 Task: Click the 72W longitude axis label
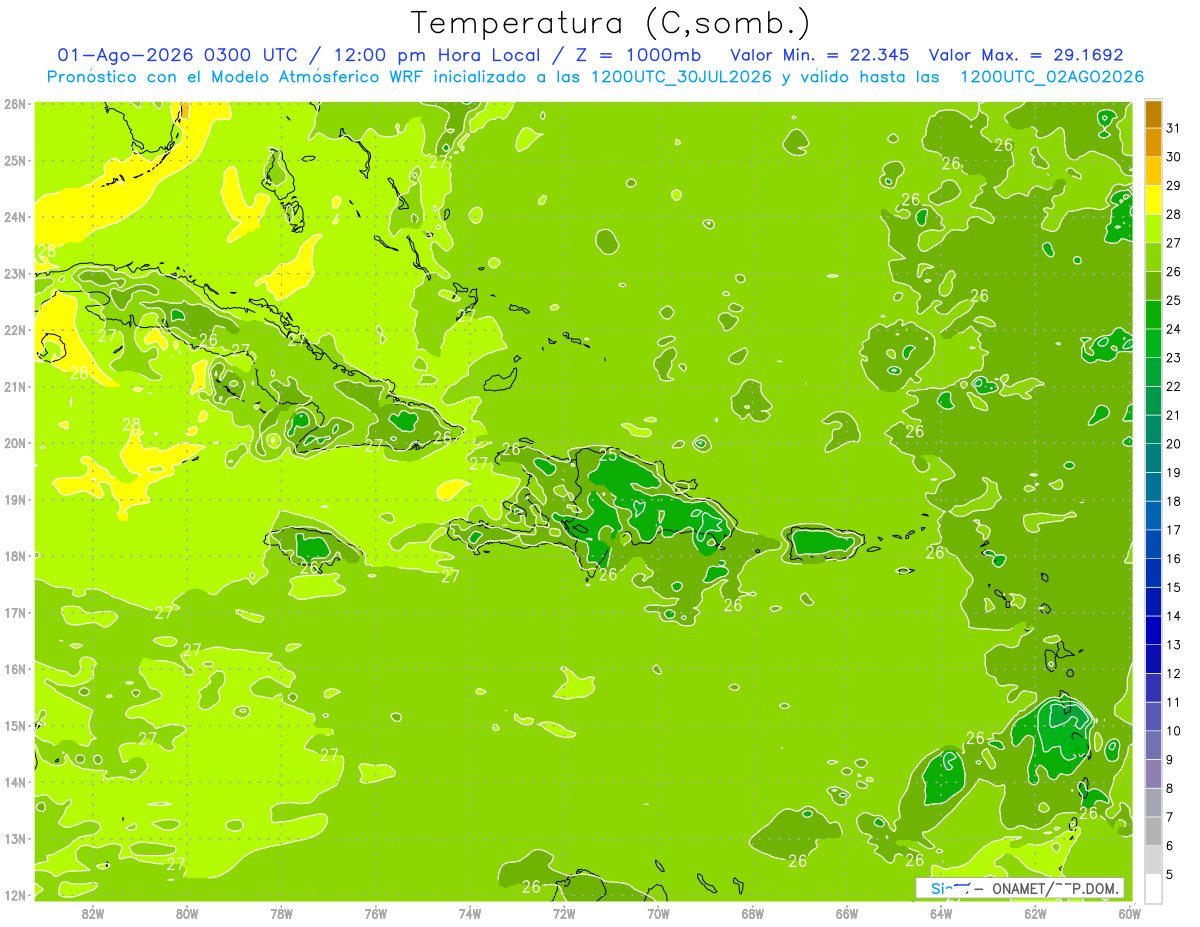pos(564,913)
